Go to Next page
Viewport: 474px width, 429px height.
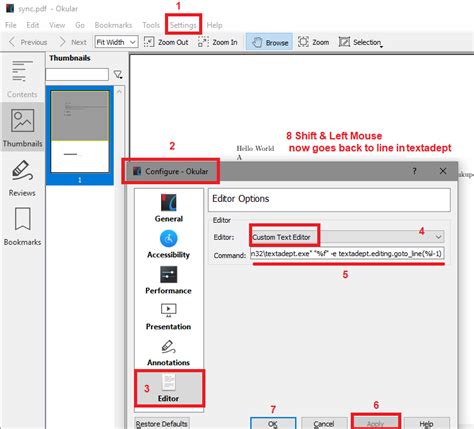coord(73,42)
